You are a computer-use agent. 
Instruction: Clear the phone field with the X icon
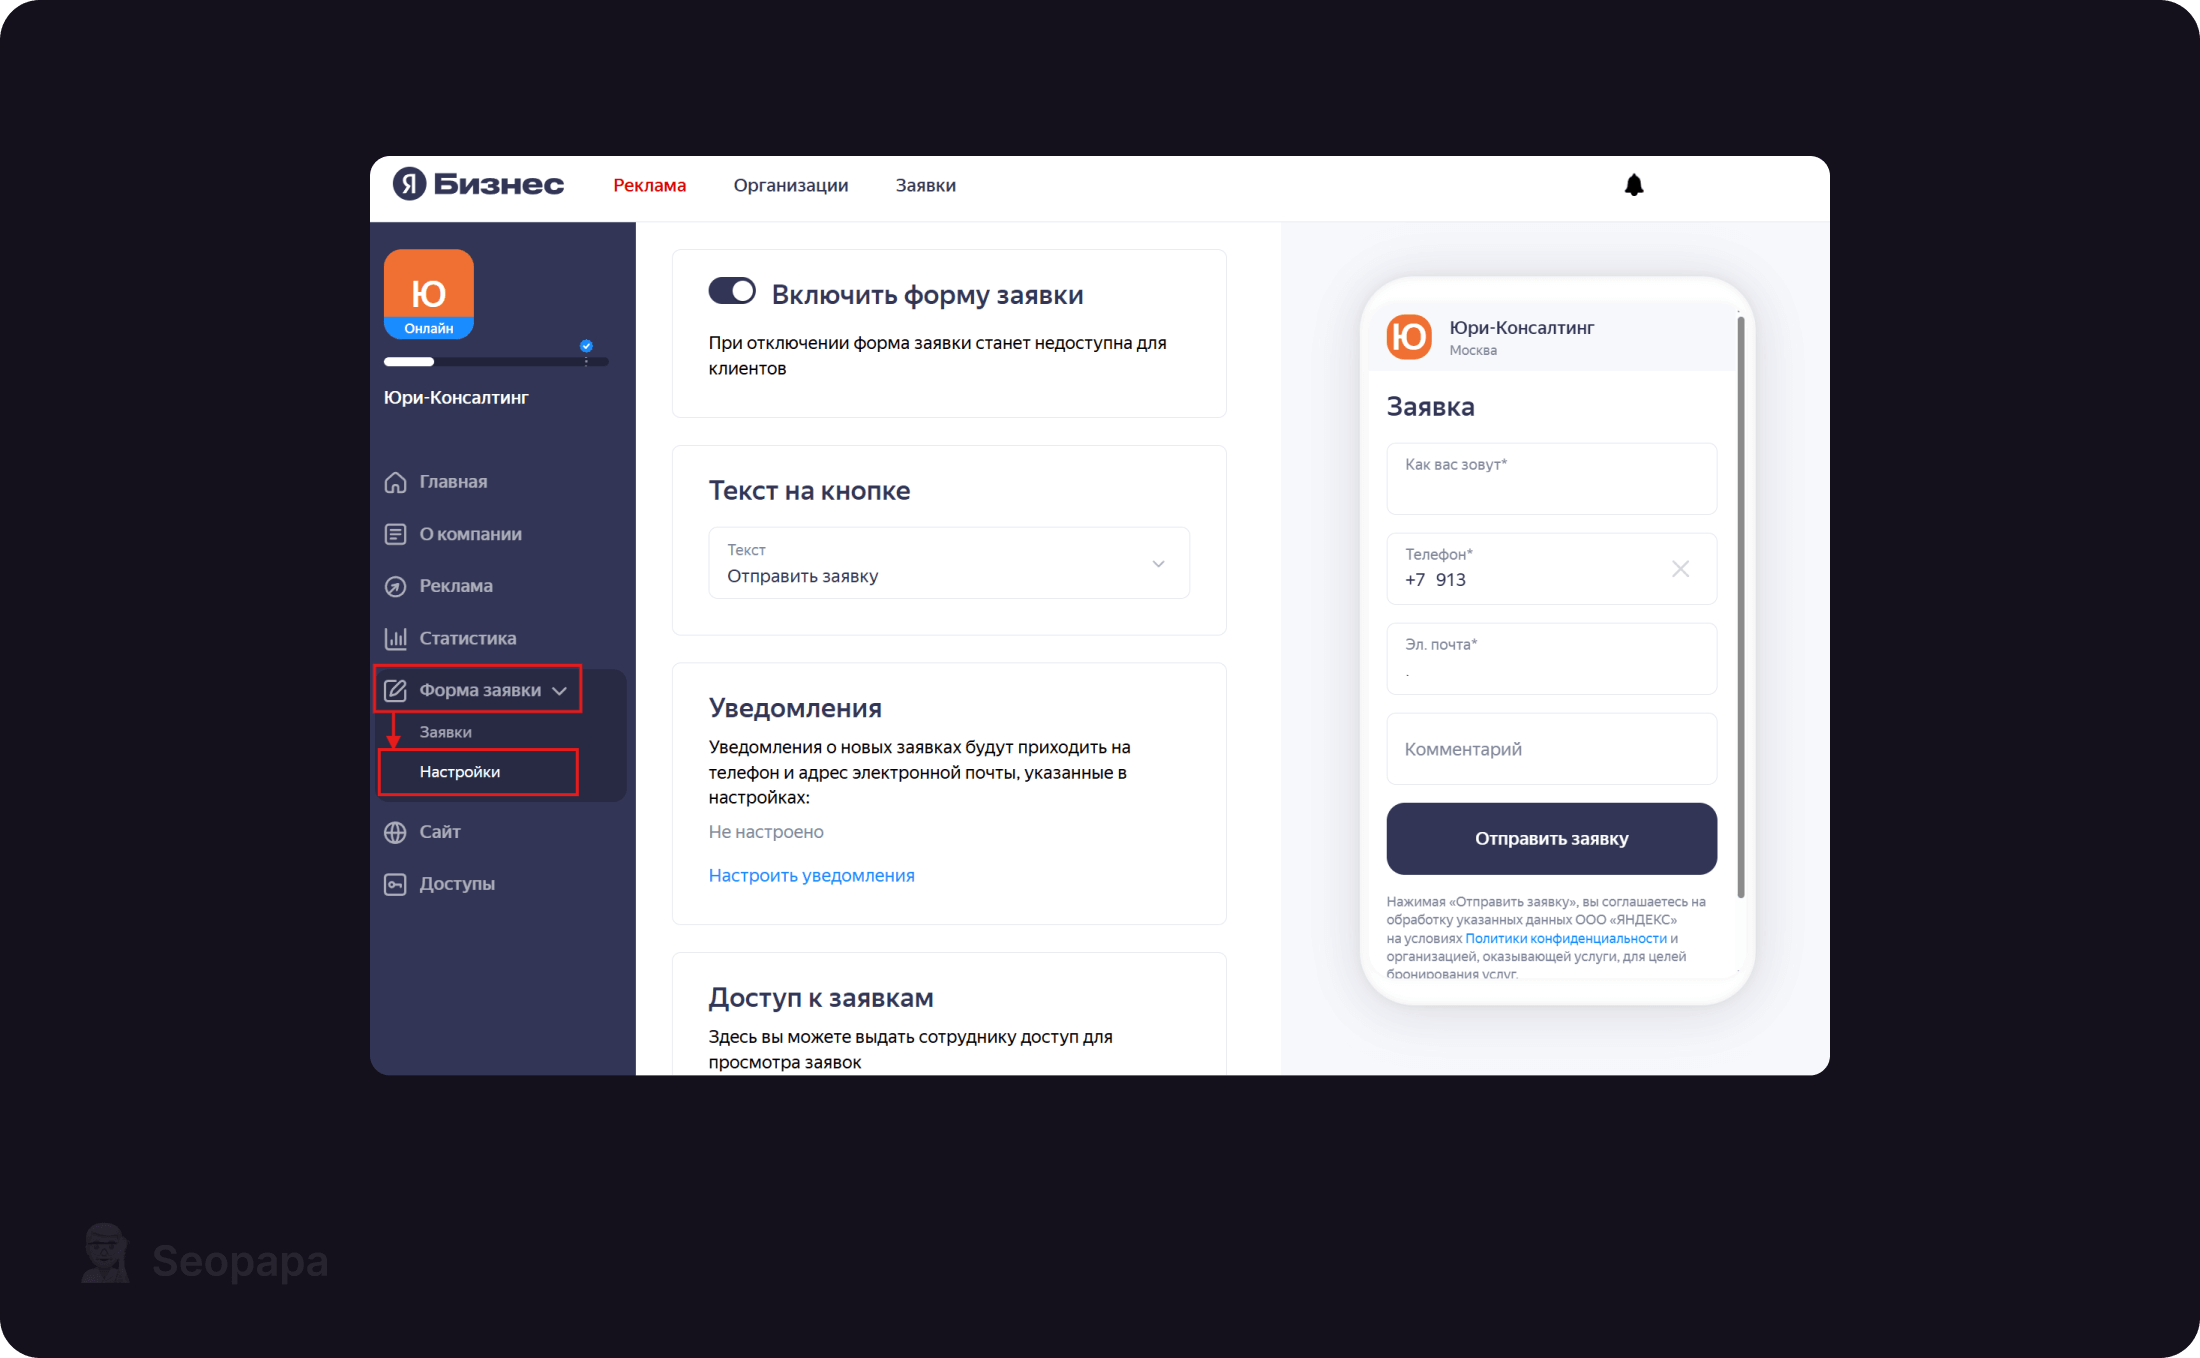coord(1680,568)
